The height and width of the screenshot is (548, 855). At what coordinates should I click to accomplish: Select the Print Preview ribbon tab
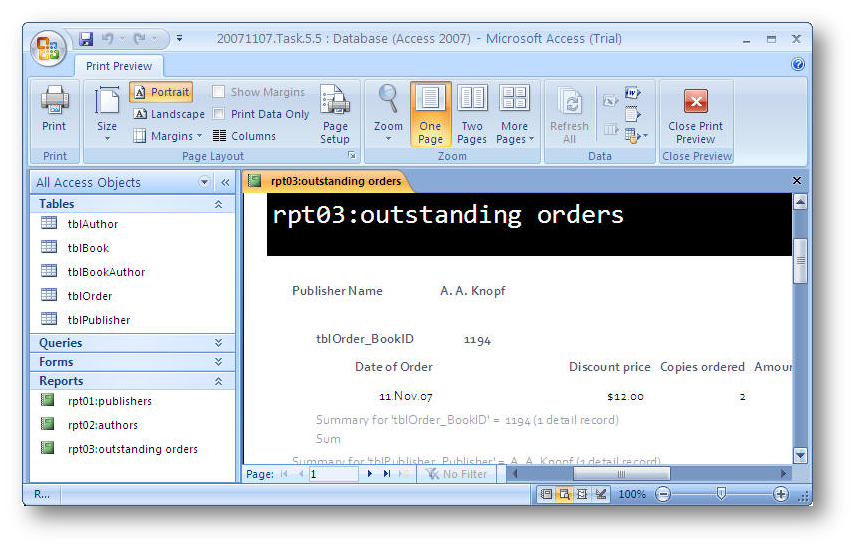coord(119,66)
